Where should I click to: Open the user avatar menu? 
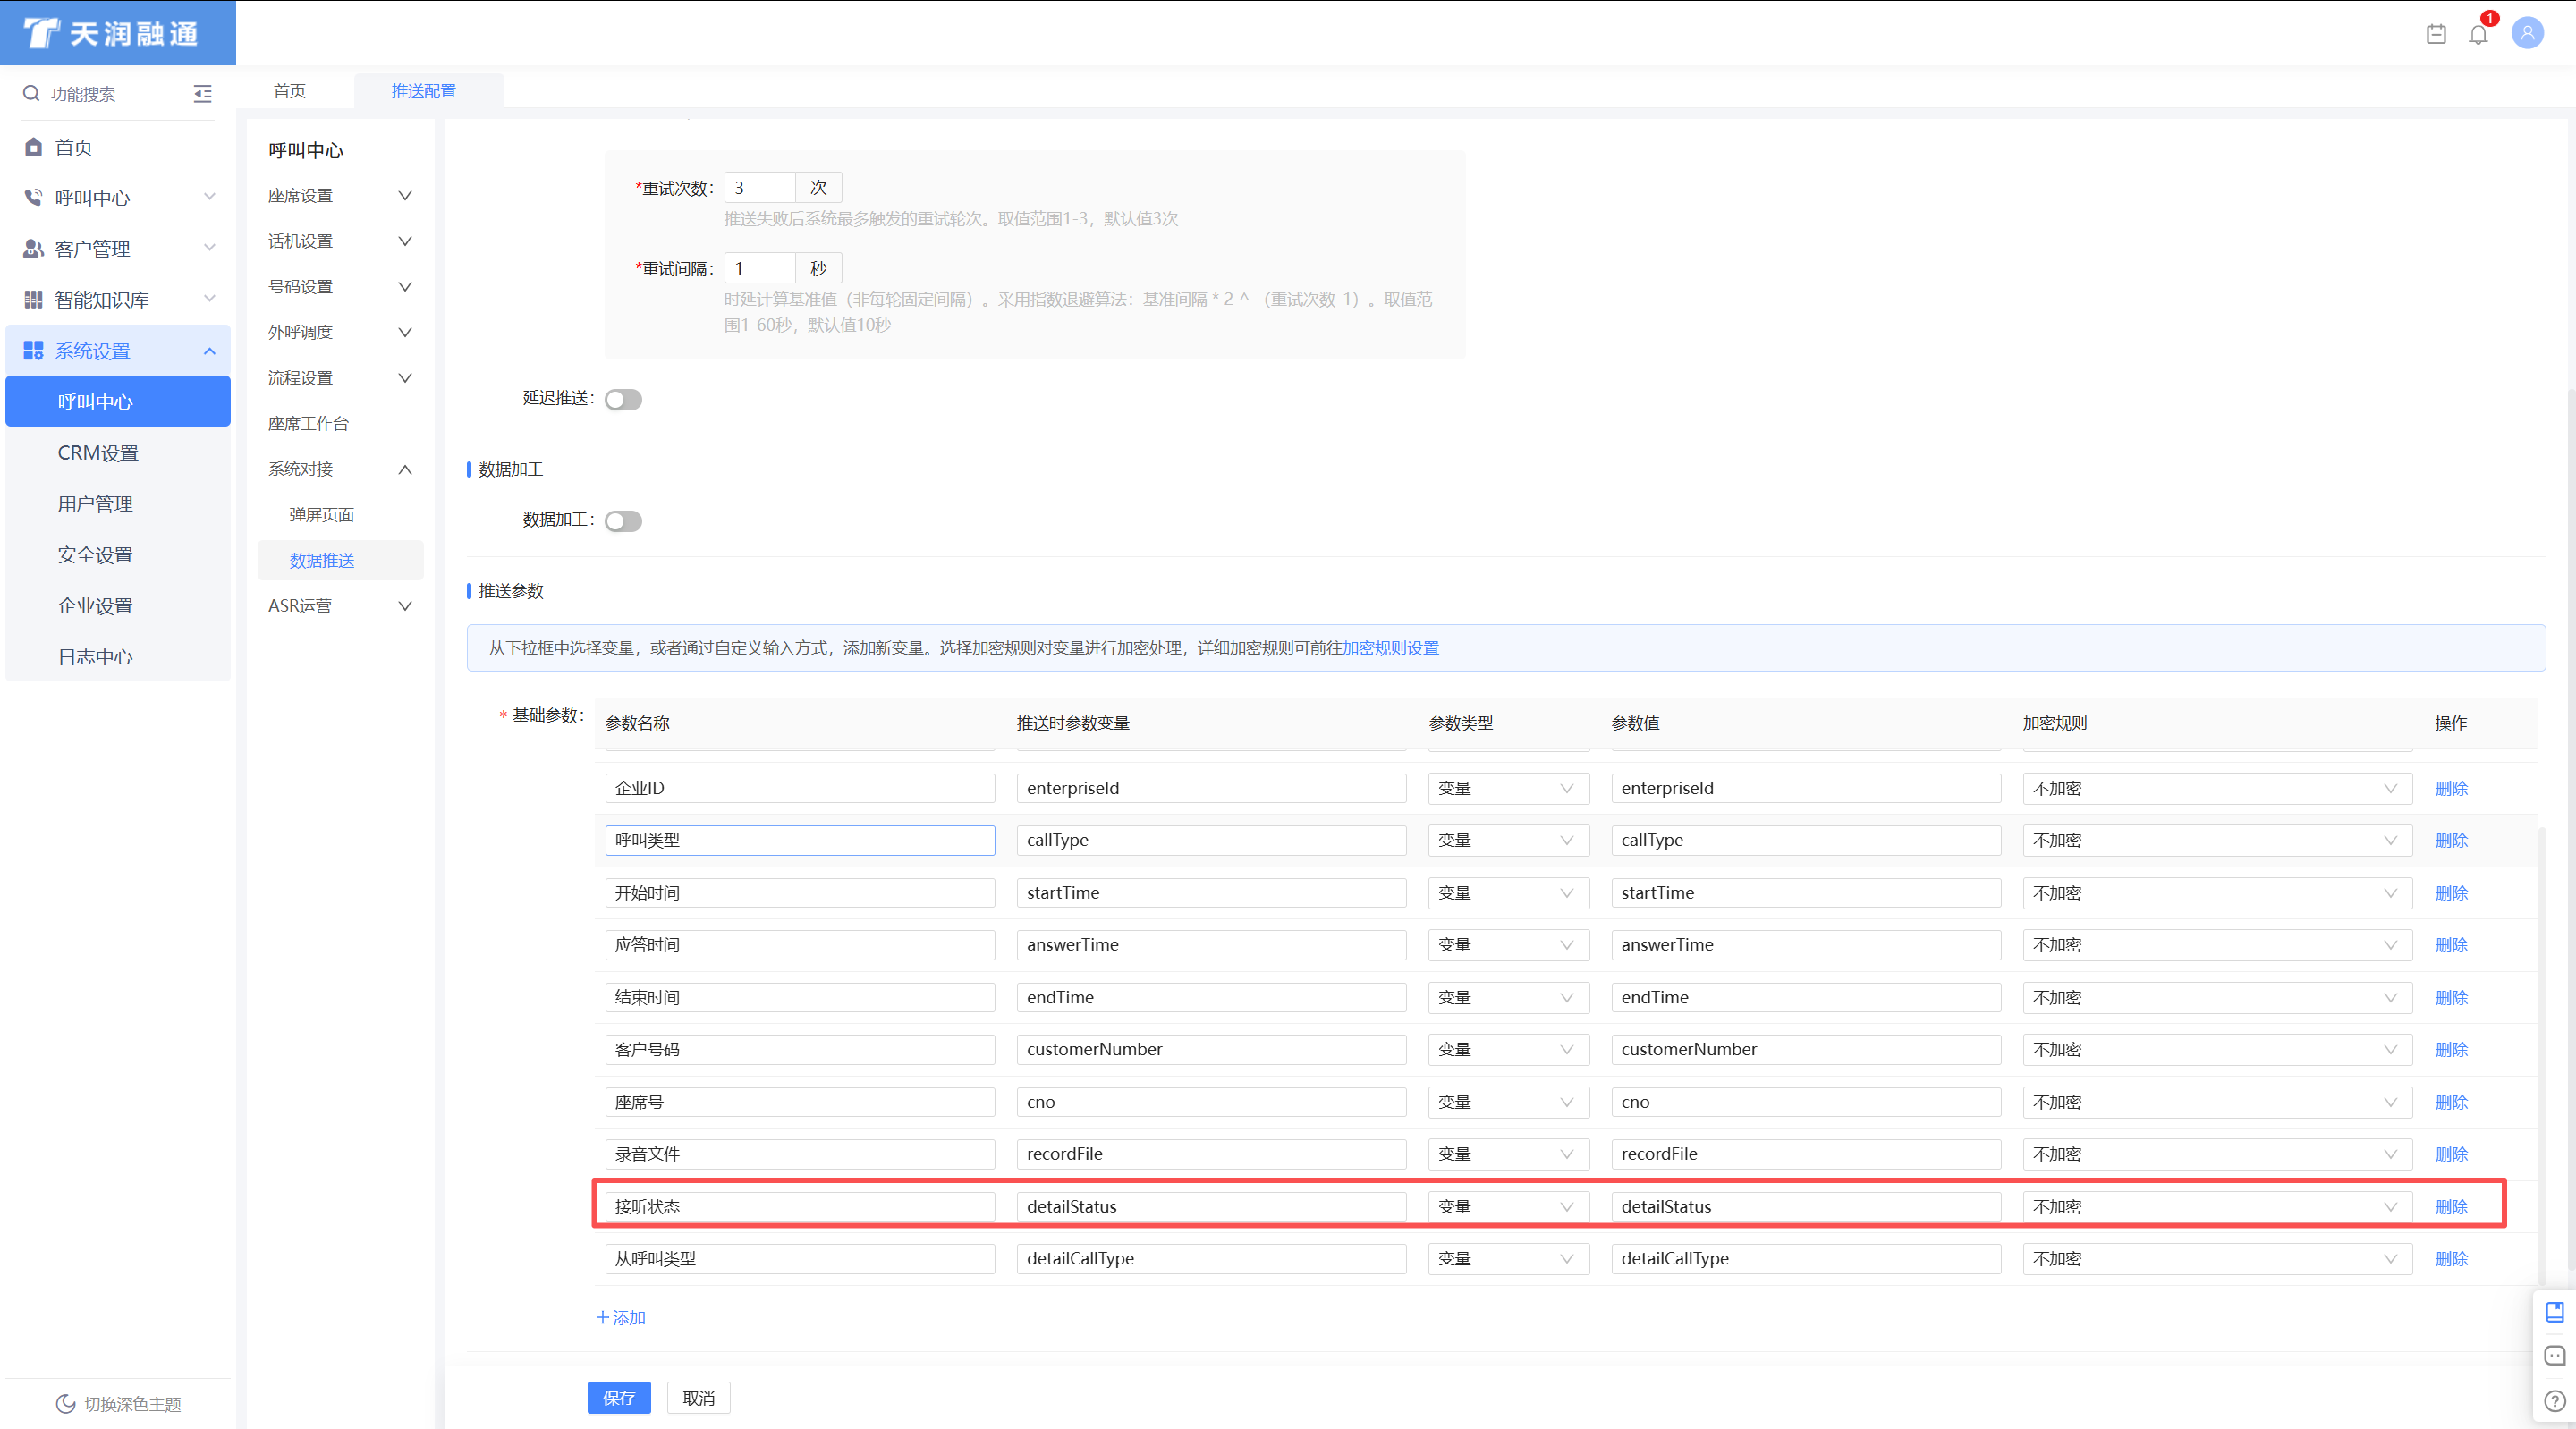click(x=2527, y=34)
